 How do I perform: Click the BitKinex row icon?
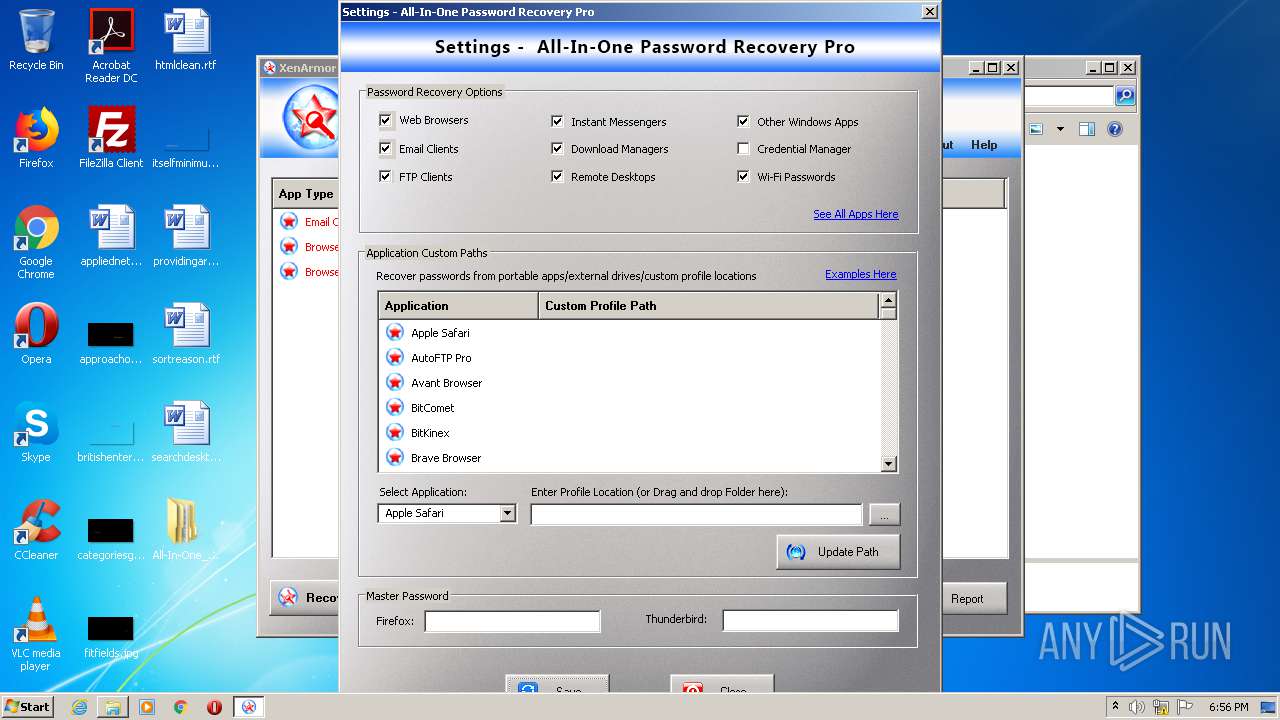(395, 432)
